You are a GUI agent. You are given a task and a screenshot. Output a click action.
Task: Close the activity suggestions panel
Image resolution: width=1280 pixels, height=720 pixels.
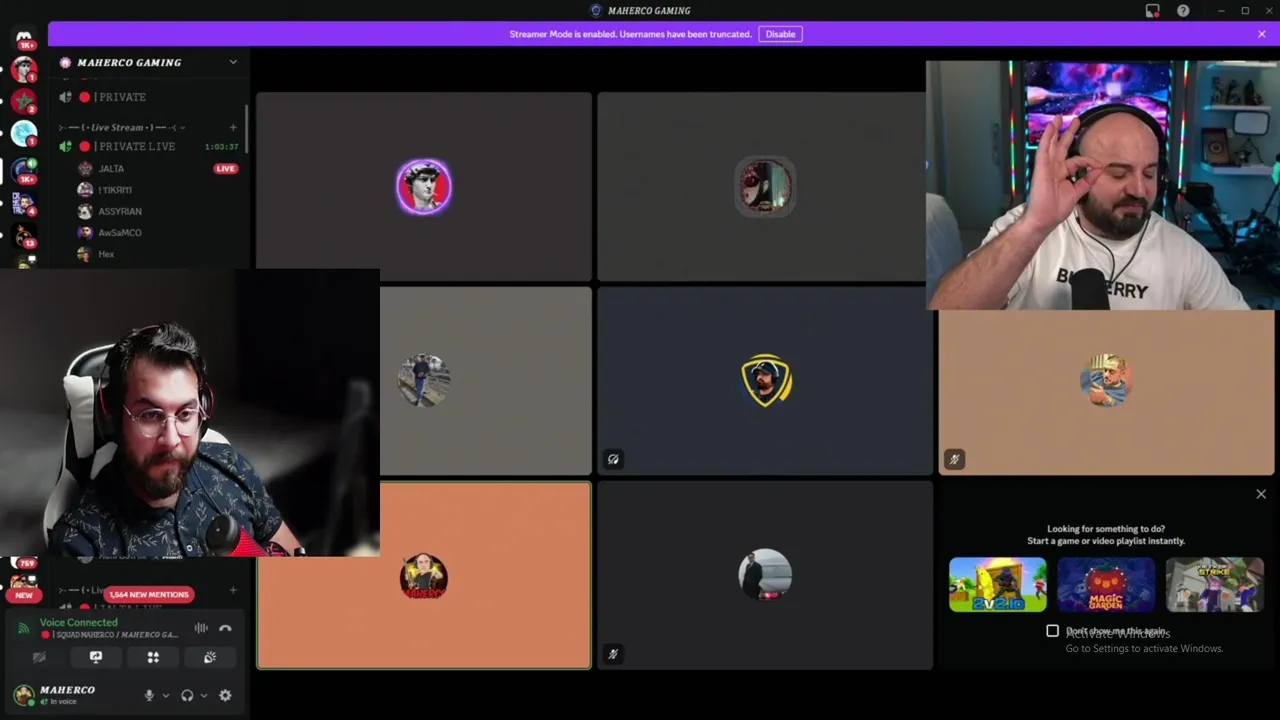coord(1261,494)
